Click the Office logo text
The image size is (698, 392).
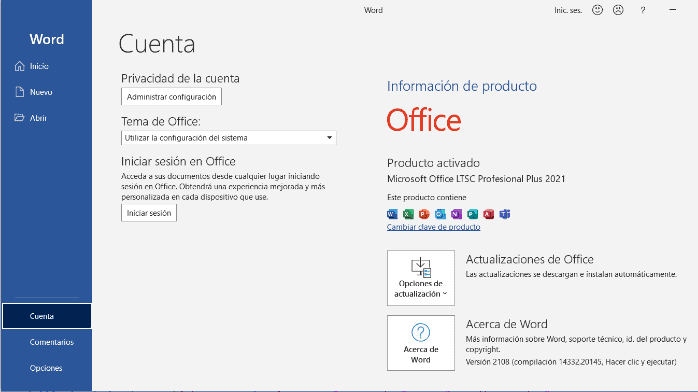pyautogui.click(x=424, y=120)
